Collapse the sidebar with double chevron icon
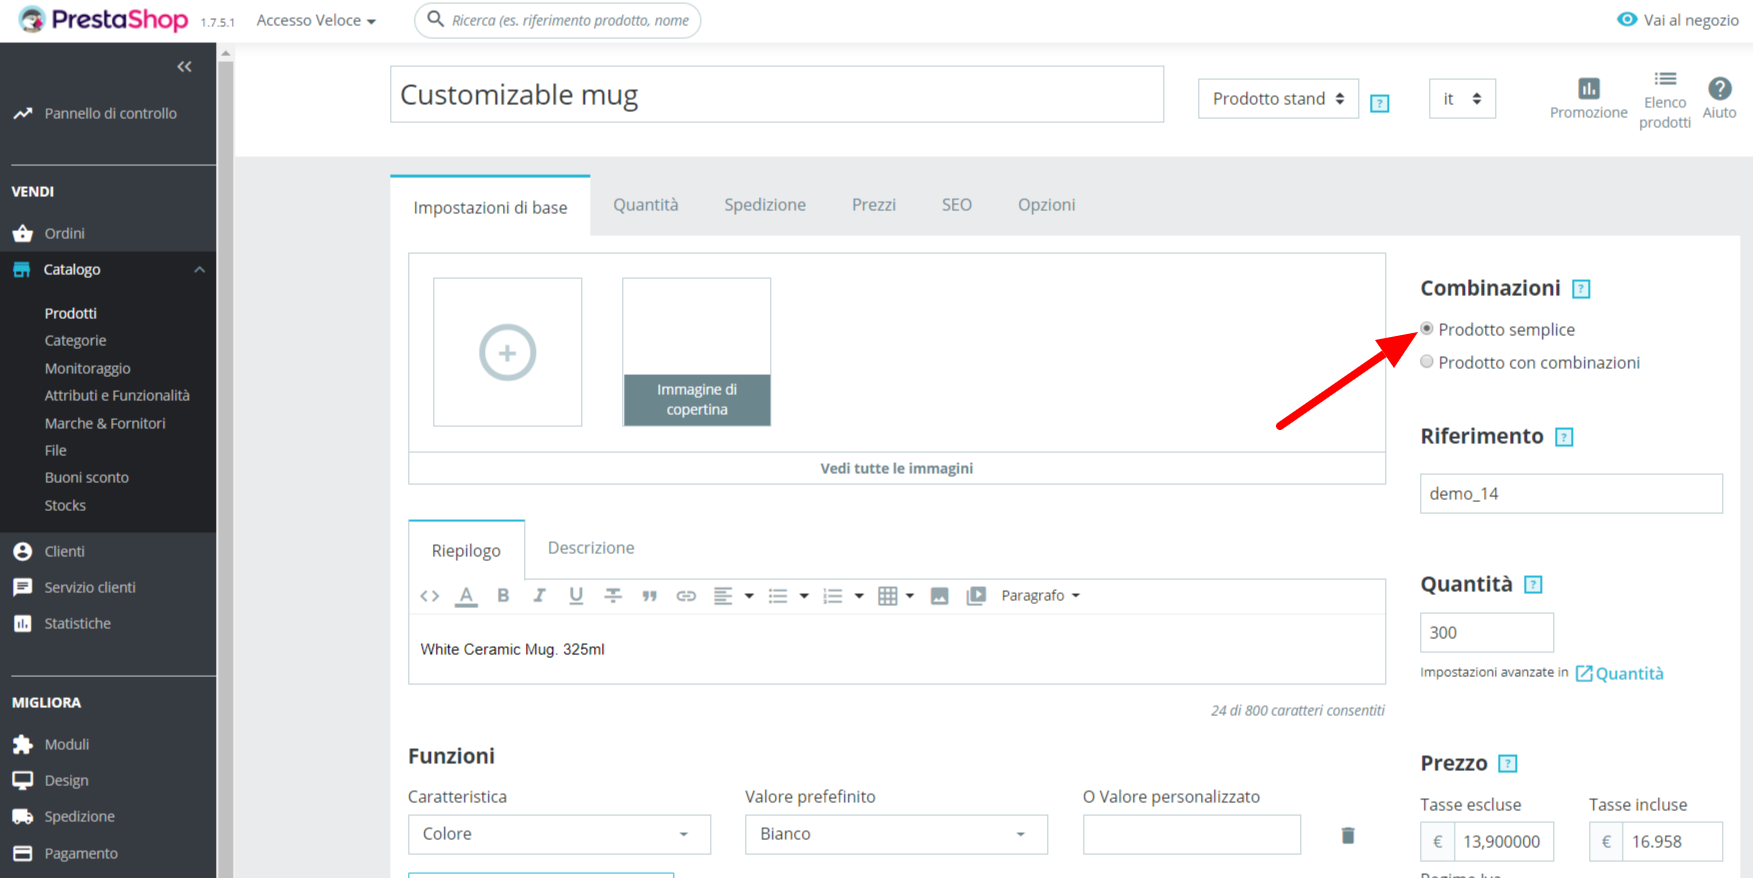This screenshot has height=878, width=1753. [184, 66]
